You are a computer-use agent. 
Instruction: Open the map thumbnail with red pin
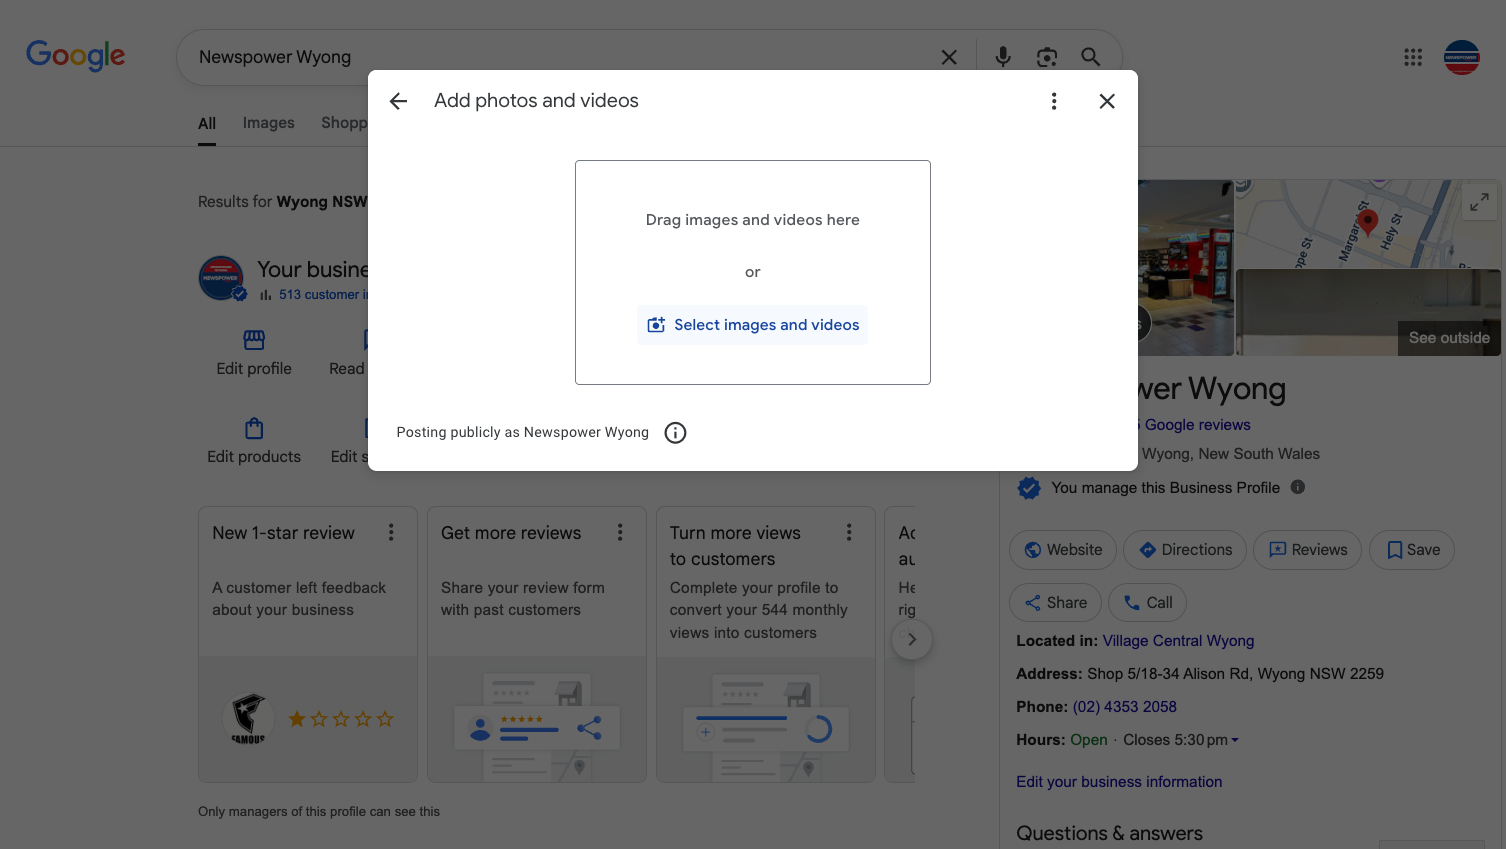(1368, 224)
